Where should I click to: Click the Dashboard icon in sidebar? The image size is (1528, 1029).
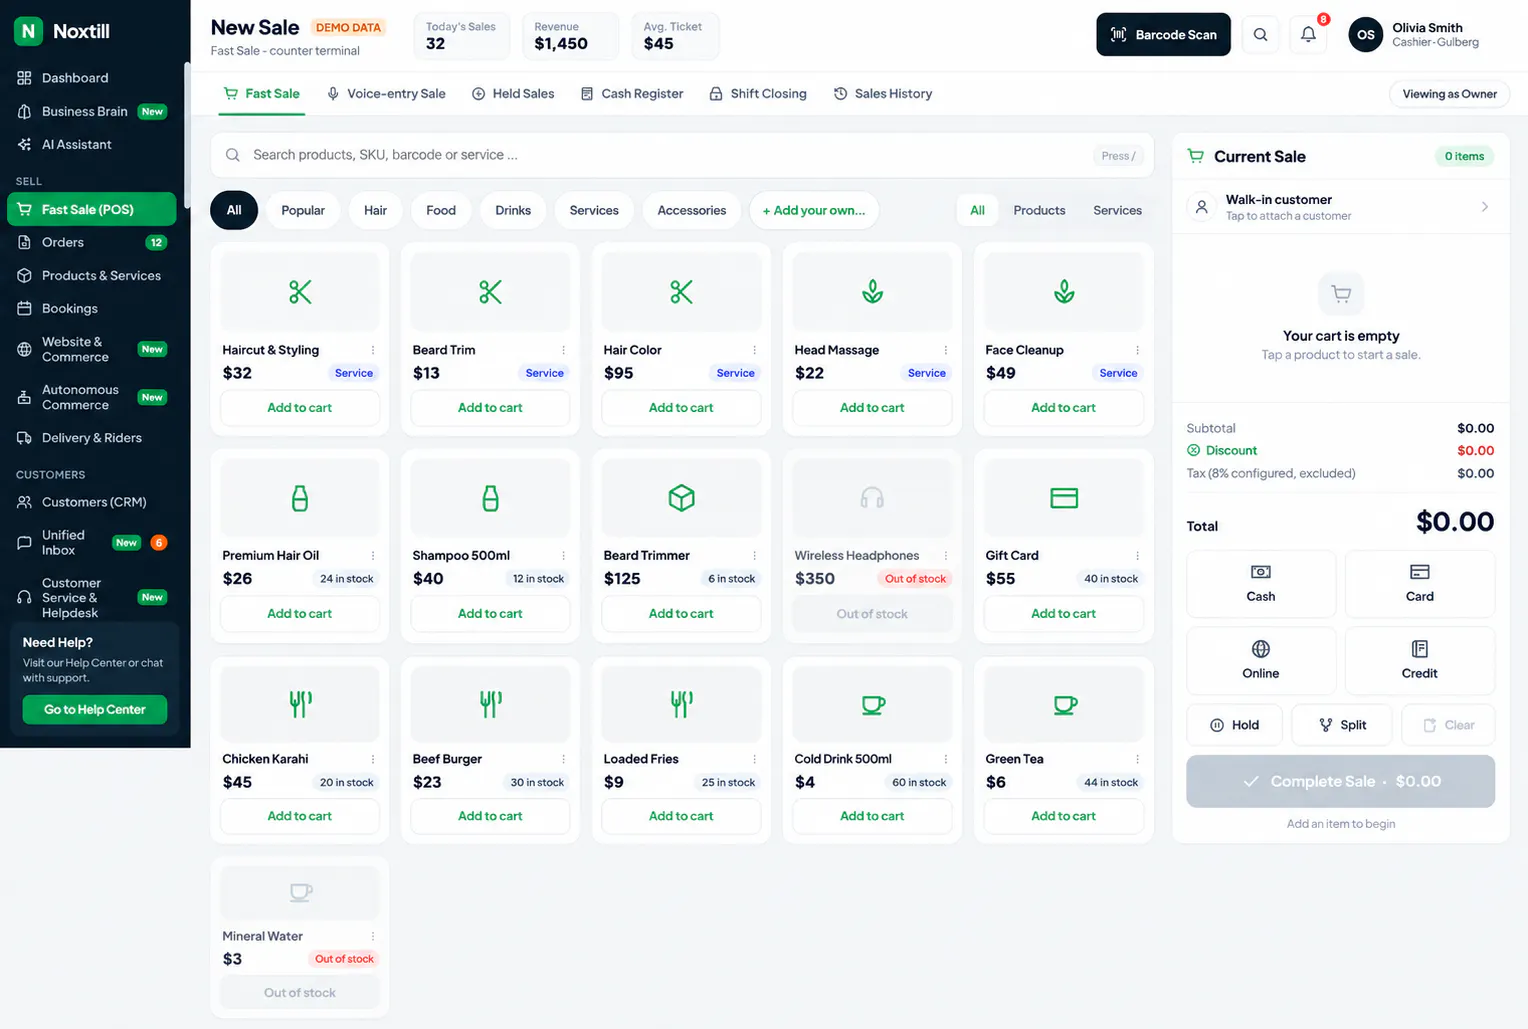(24, 78)
